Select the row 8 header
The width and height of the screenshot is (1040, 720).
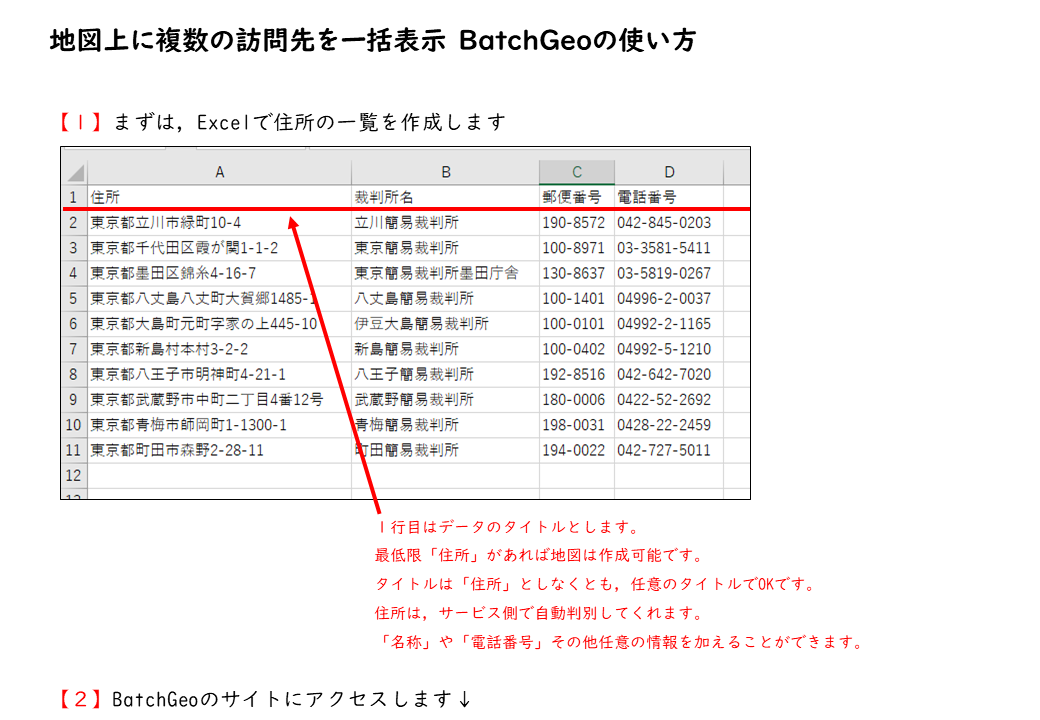[74, 375]
